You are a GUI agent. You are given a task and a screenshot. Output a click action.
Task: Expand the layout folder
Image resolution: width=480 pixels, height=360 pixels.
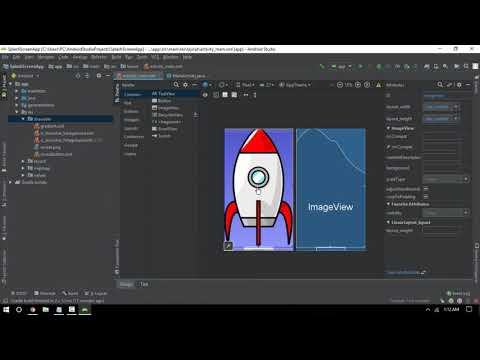23,161
